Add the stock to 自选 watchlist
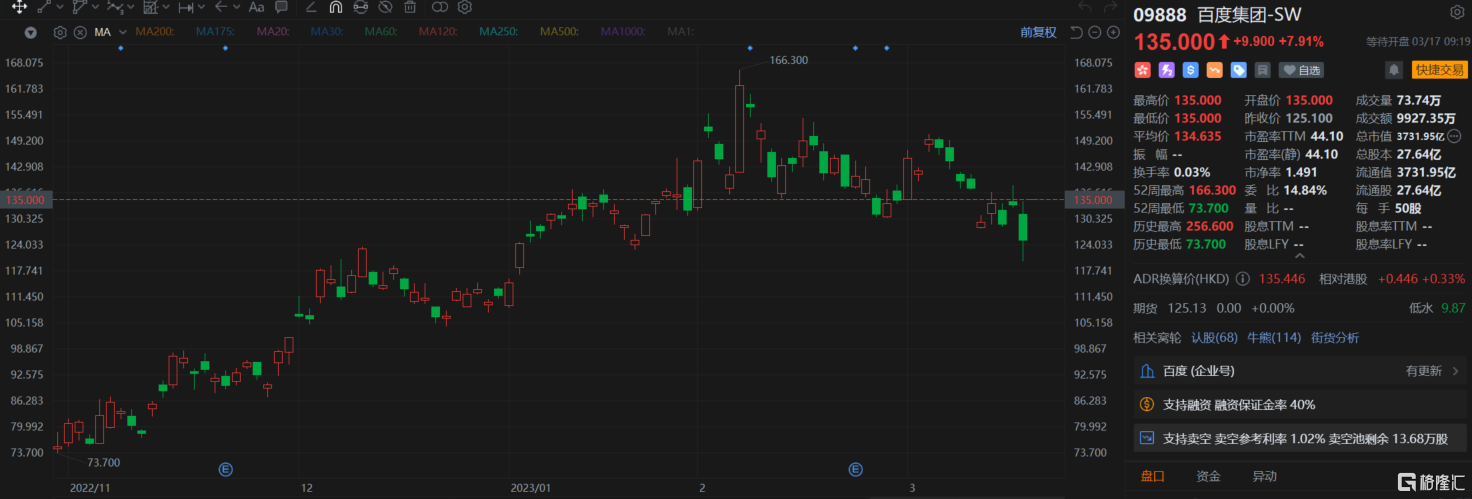This screenshot has height=499, width=1472. pyautogui.click(x=1301, y=70)
